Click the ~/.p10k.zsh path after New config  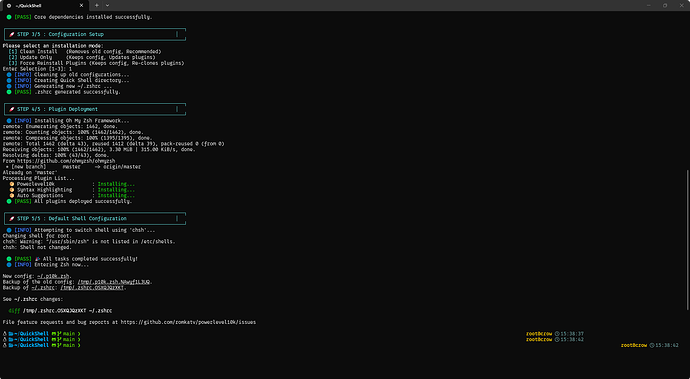click(x=54, y=276)
